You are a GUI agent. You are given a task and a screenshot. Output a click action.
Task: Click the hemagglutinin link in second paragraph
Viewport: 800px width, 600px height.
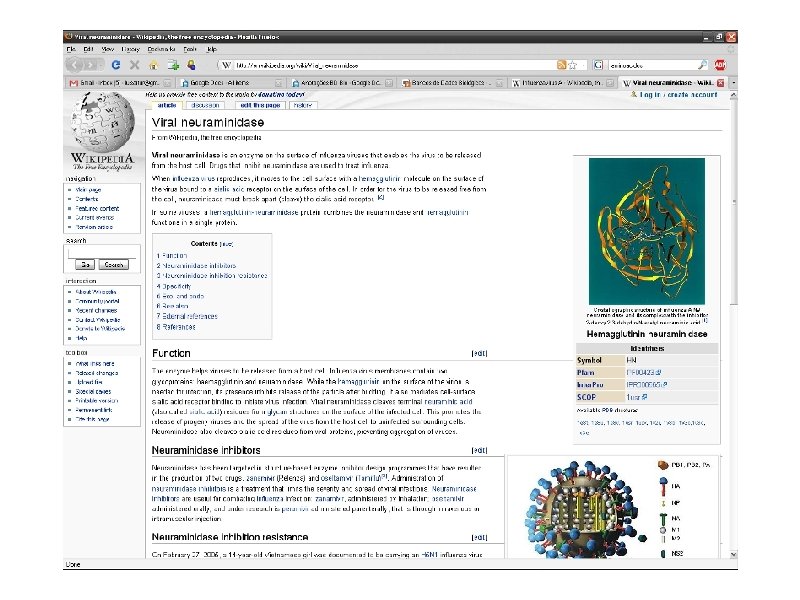point(380,179)
